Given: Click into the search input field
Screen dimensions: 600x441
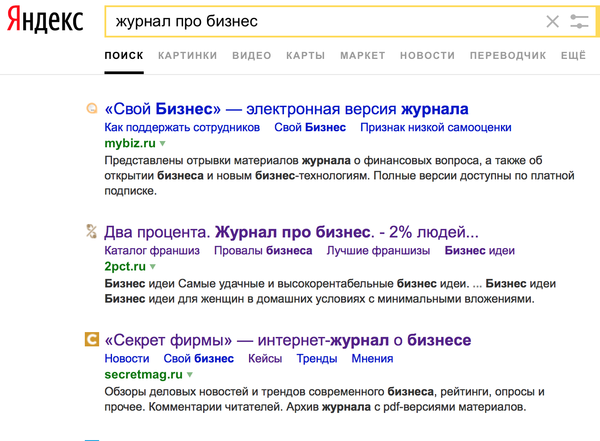Looking at the screenshot, I should click(320, 21).
